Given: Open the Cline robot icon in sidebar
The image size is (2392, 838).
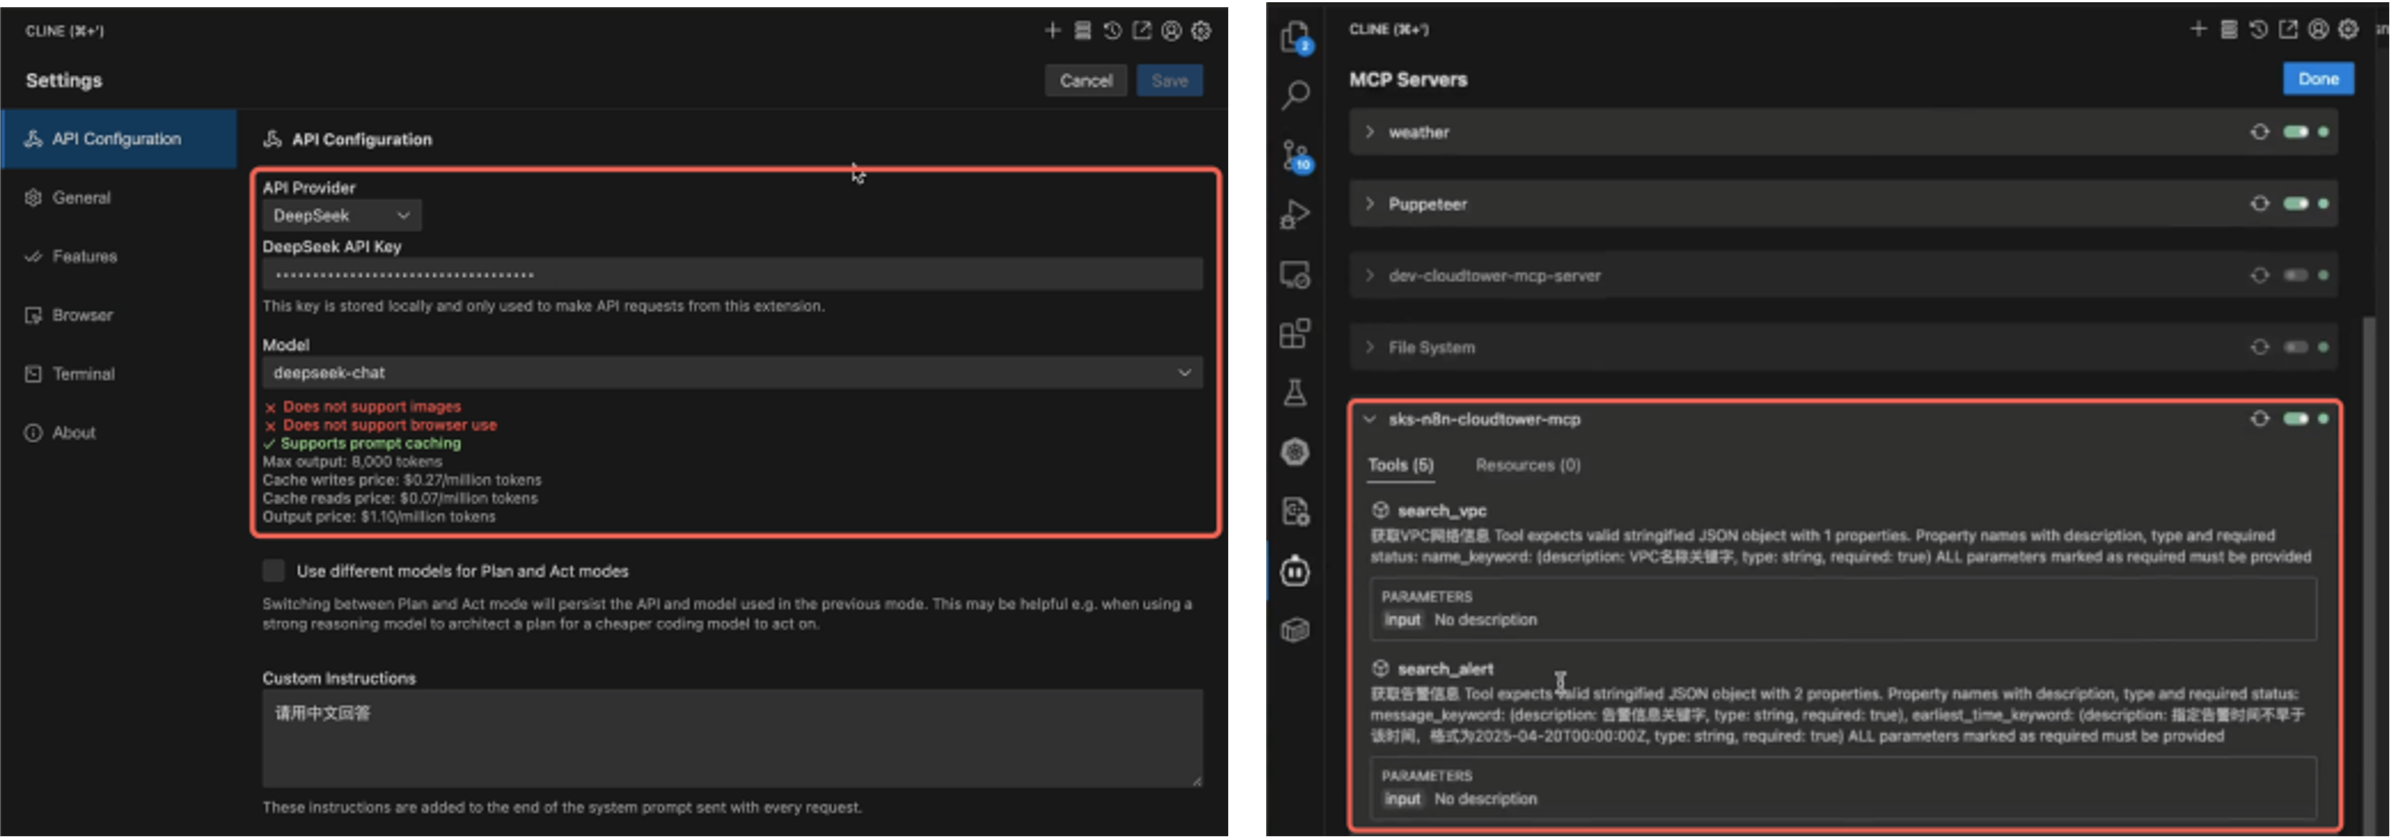Looking at the screenshot, I should [1295, 571].
